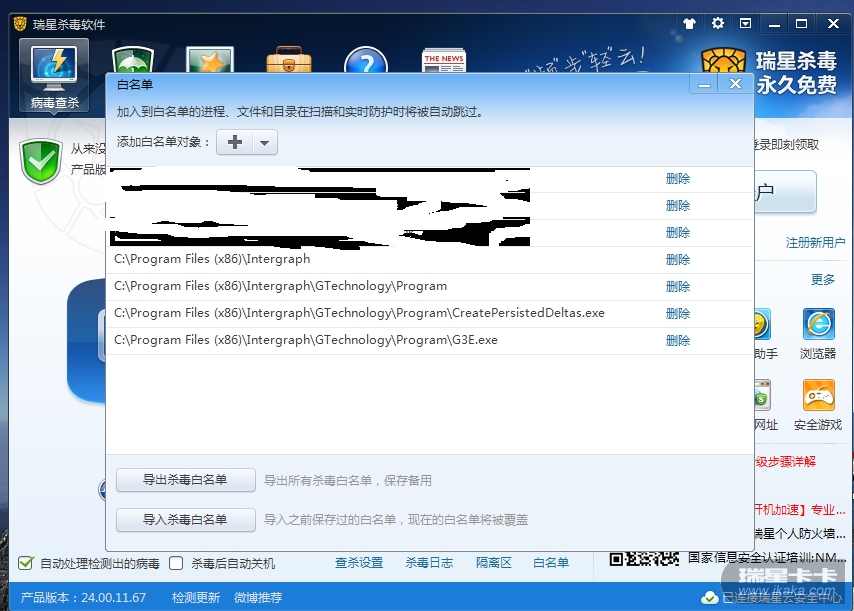Click 更多 link on right panel
Viewport: 854px width, 611px height.
[x=822, y=280]
